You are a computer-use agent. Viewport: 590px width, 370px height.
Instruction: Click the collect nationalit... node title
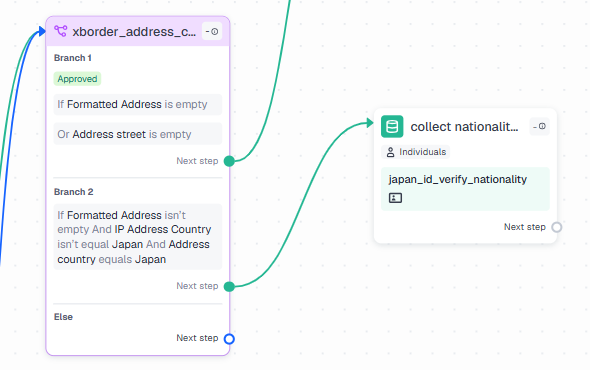tap(464, 127)
